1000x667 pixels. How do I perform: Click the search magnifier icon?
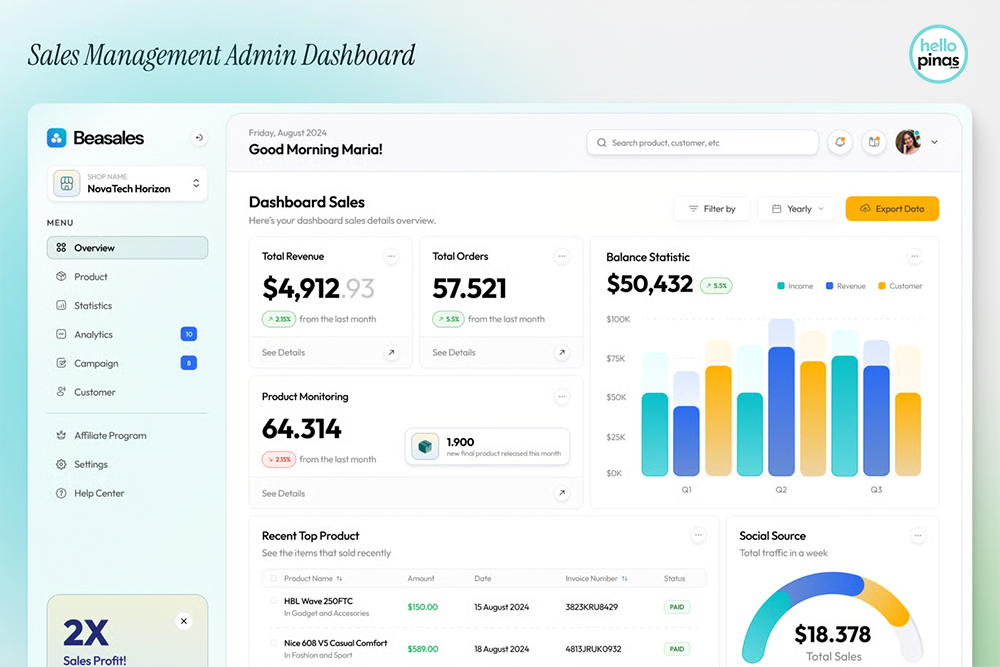pos(601,143)
